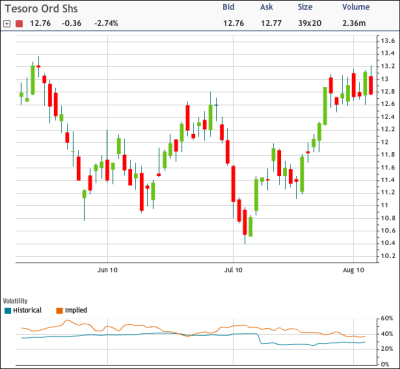400x369 pixels.
Task: Select the Implied legend label
Action: (76, 310)
